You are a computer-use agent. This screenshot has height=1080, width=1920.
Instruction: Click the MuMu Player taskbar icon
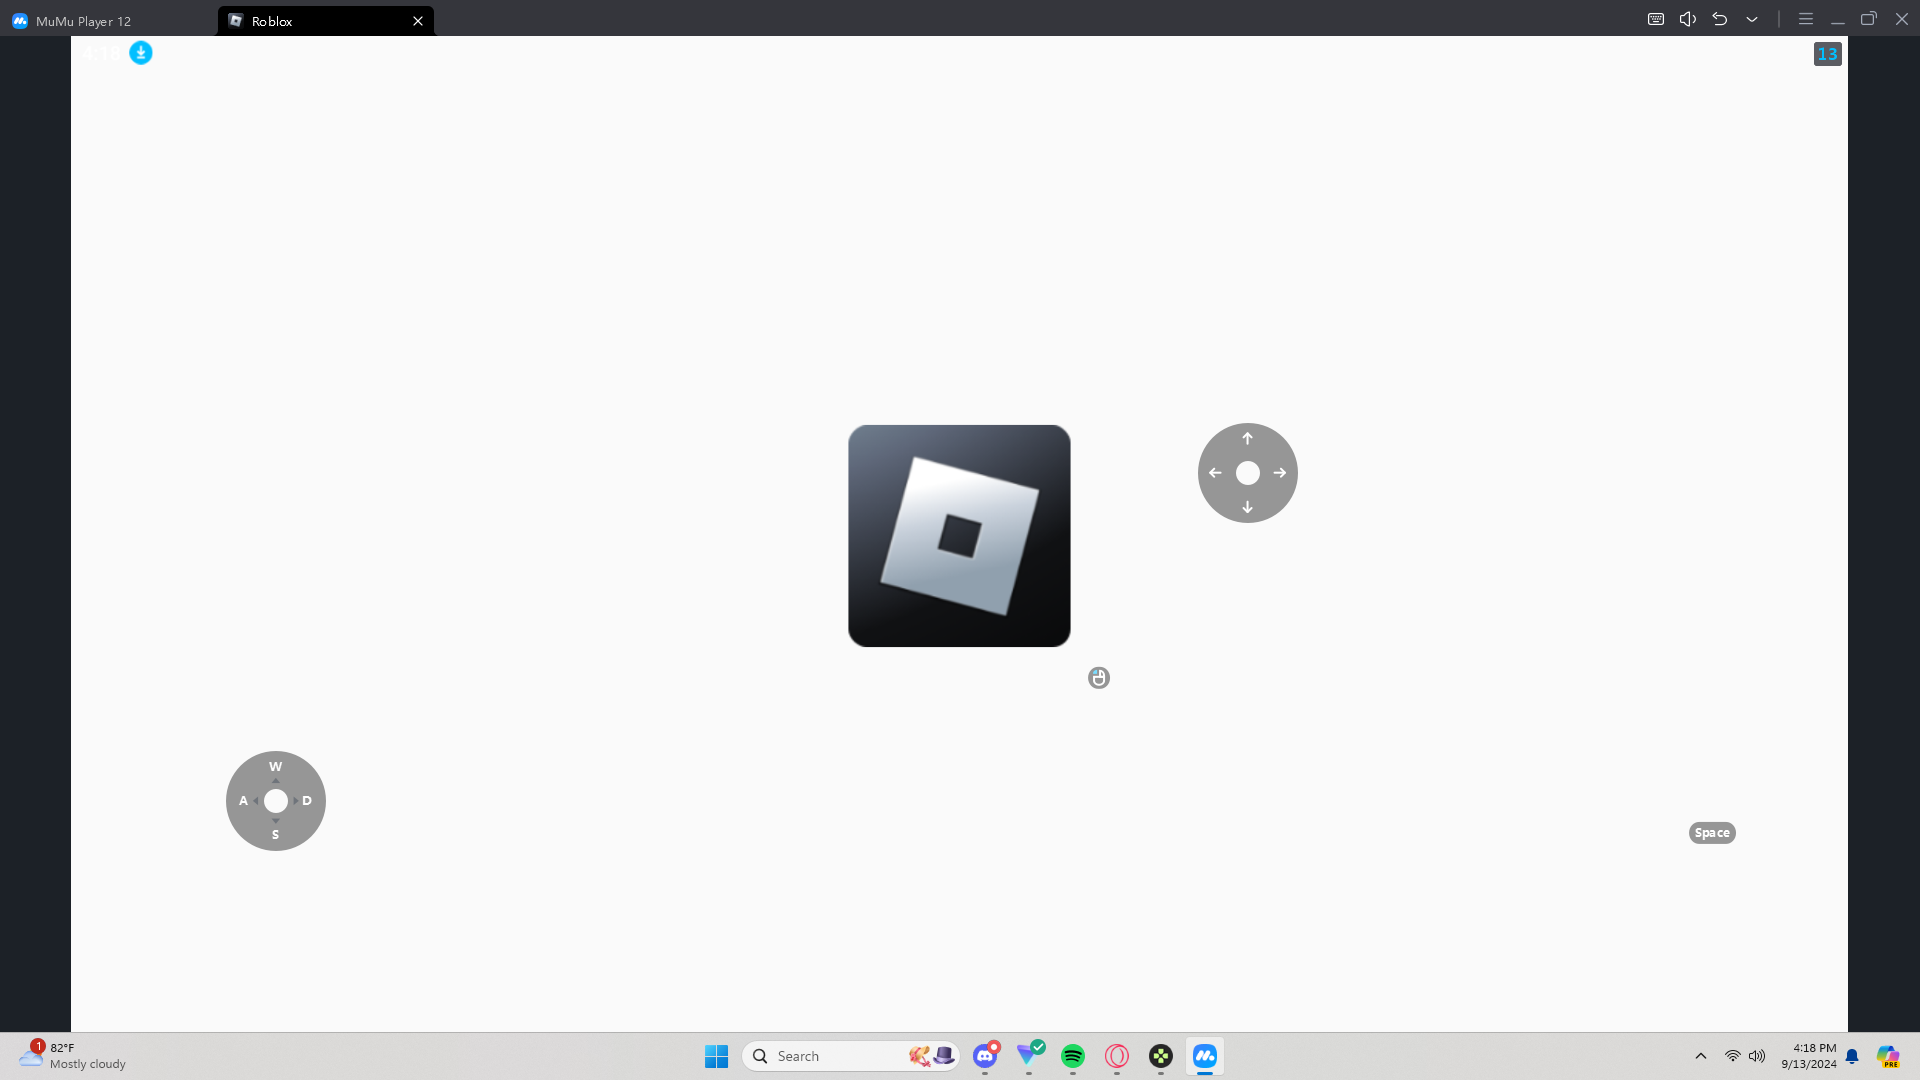pos(1205,1056)
